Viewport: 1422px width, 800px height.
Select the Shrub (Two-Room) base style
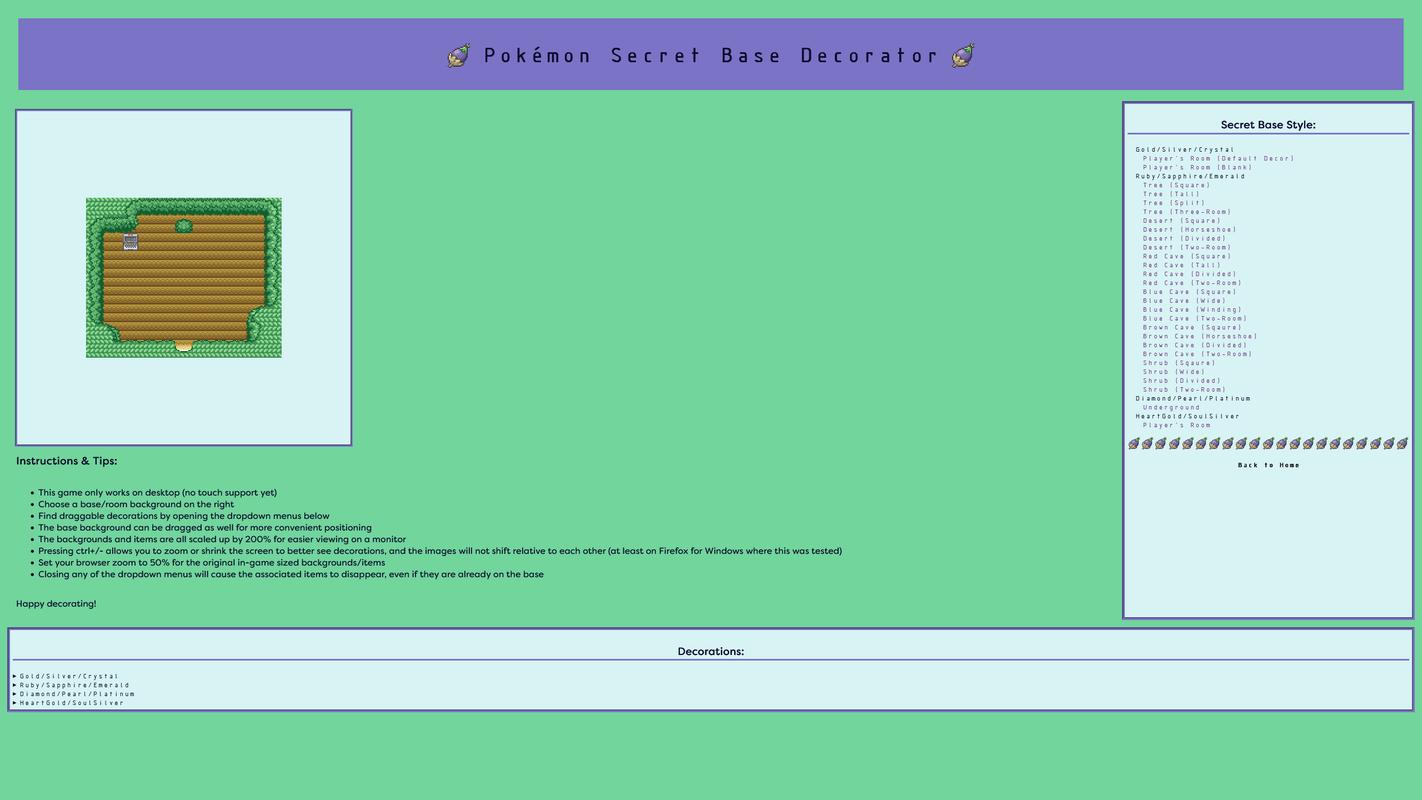click(1184, 390)
